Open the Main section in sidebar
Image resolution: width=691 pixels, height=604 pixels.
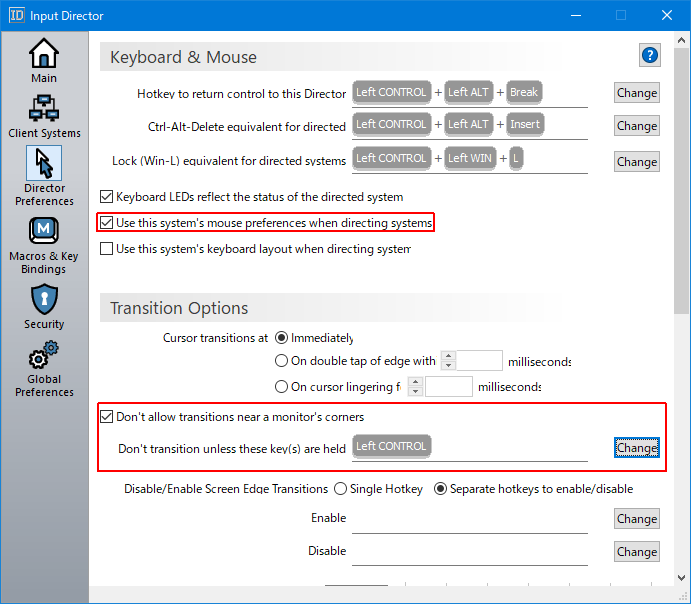44,60
